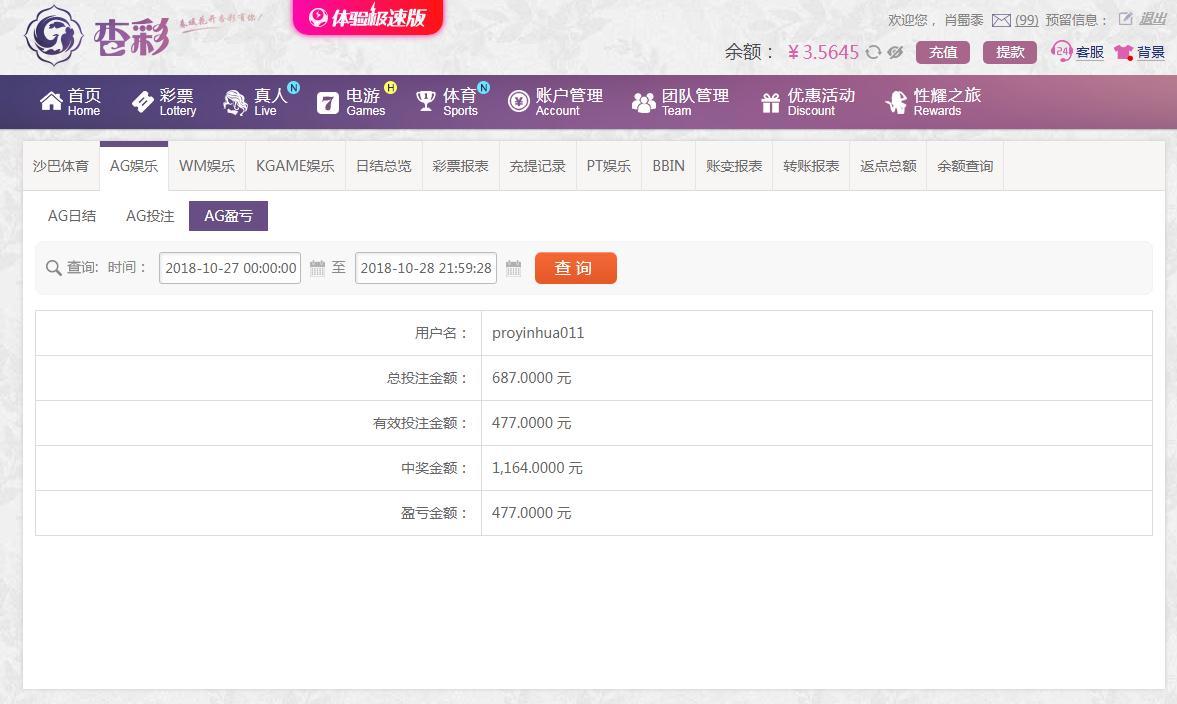This screenshot has height=704, width=1177.
Task: Open the 真人 Live menu
Action: [x=260, y=101]
